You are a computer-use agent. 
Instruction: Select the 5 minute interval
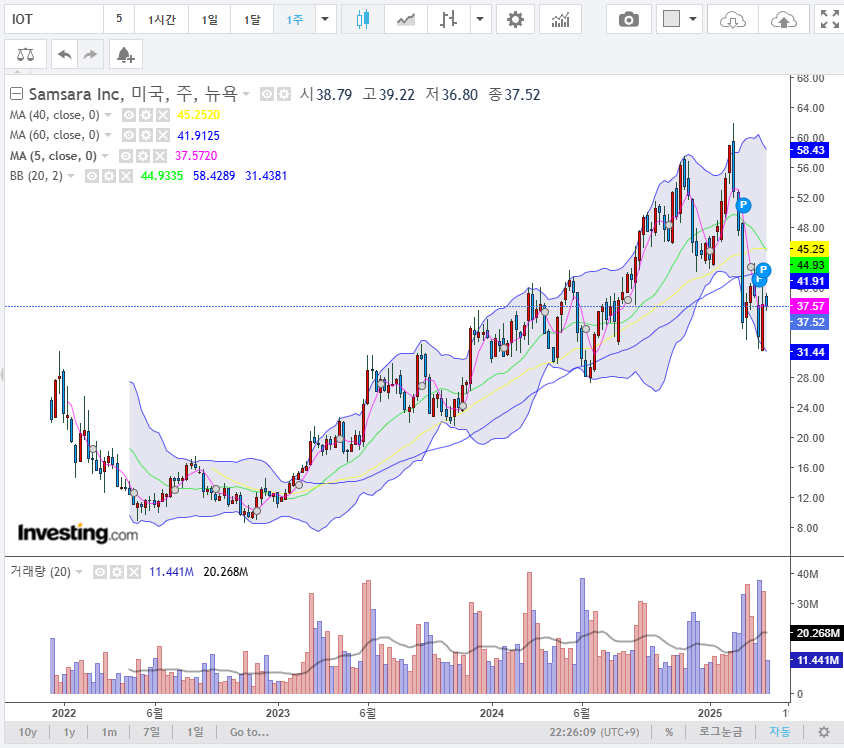(119, 20)
